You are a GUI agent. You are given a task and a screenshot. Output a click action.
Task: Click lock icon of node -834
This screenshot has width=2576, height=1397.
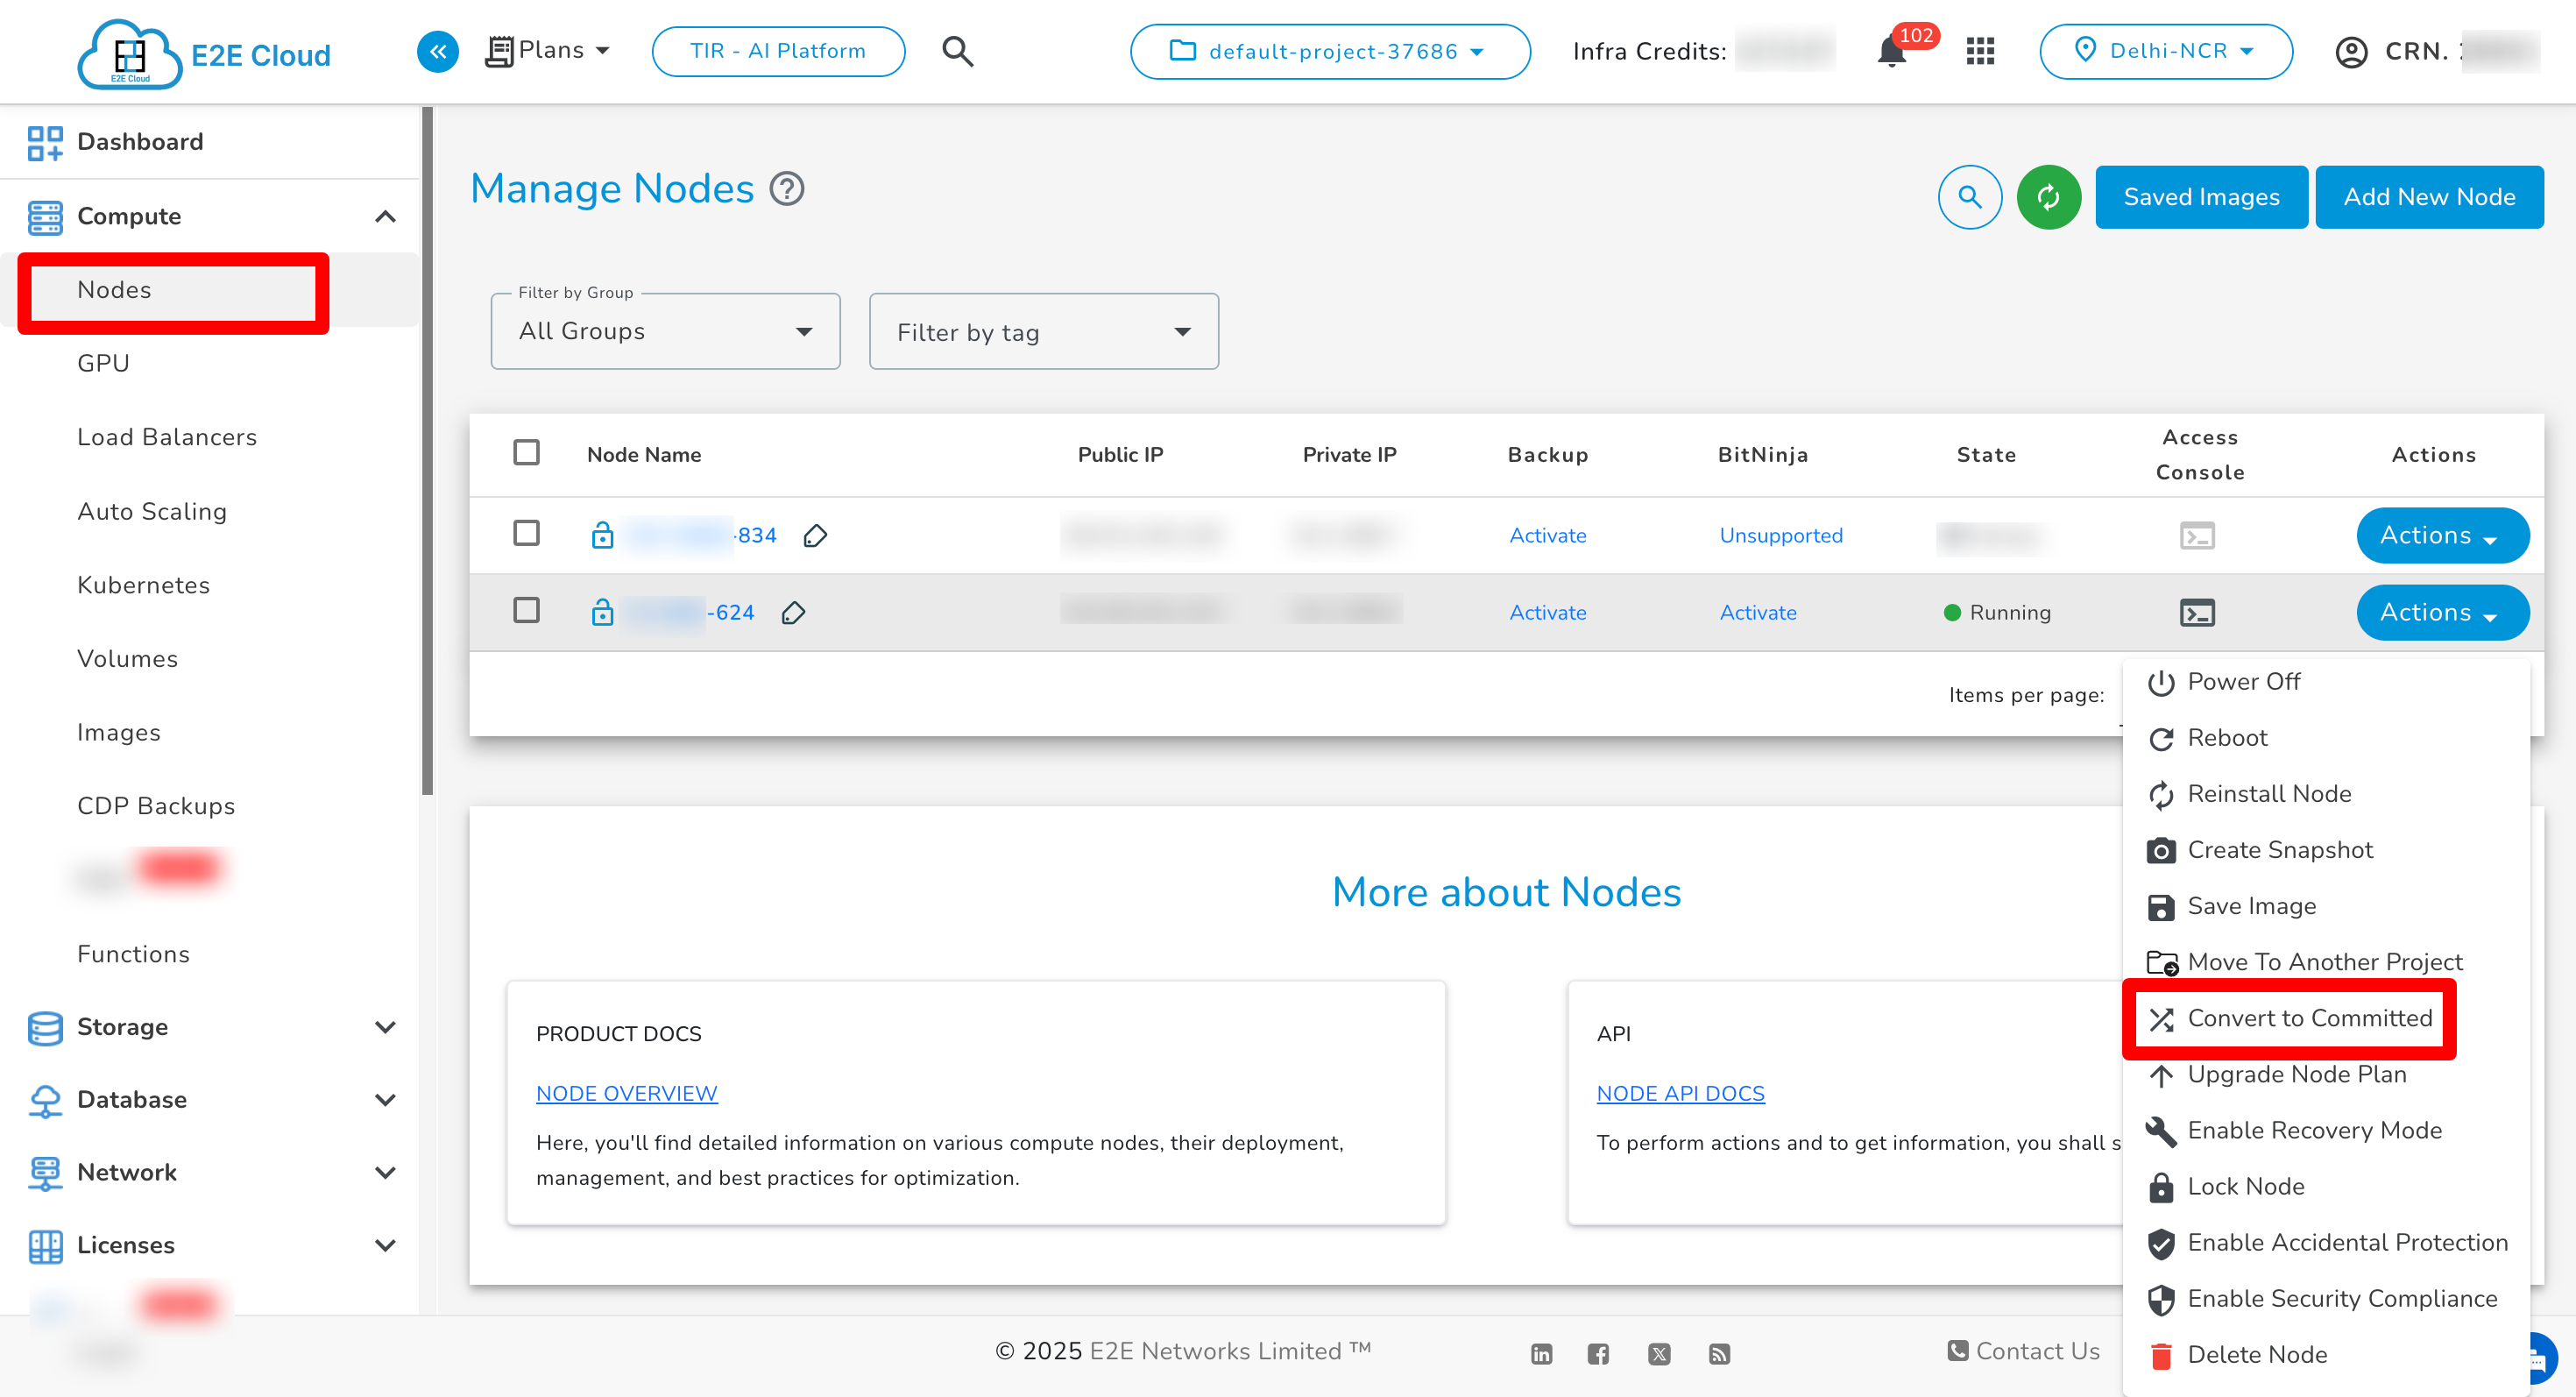(x=602, y=535)
